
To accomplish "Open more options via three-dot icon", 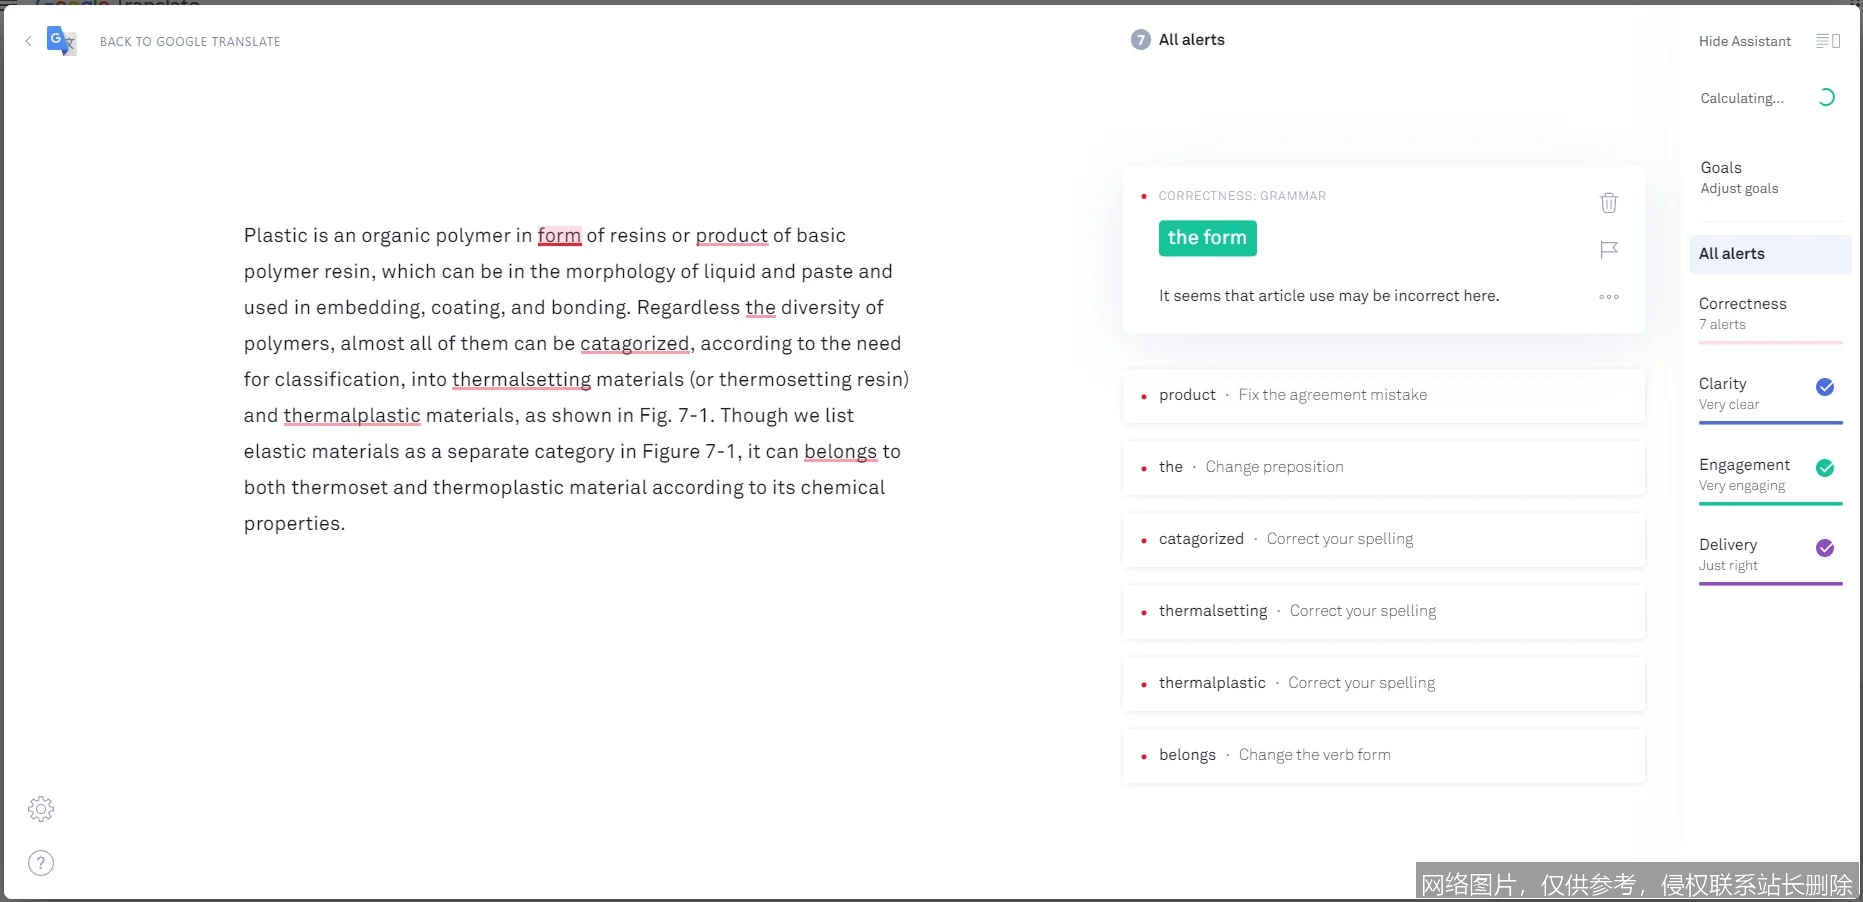I will tap(1608, 296).
